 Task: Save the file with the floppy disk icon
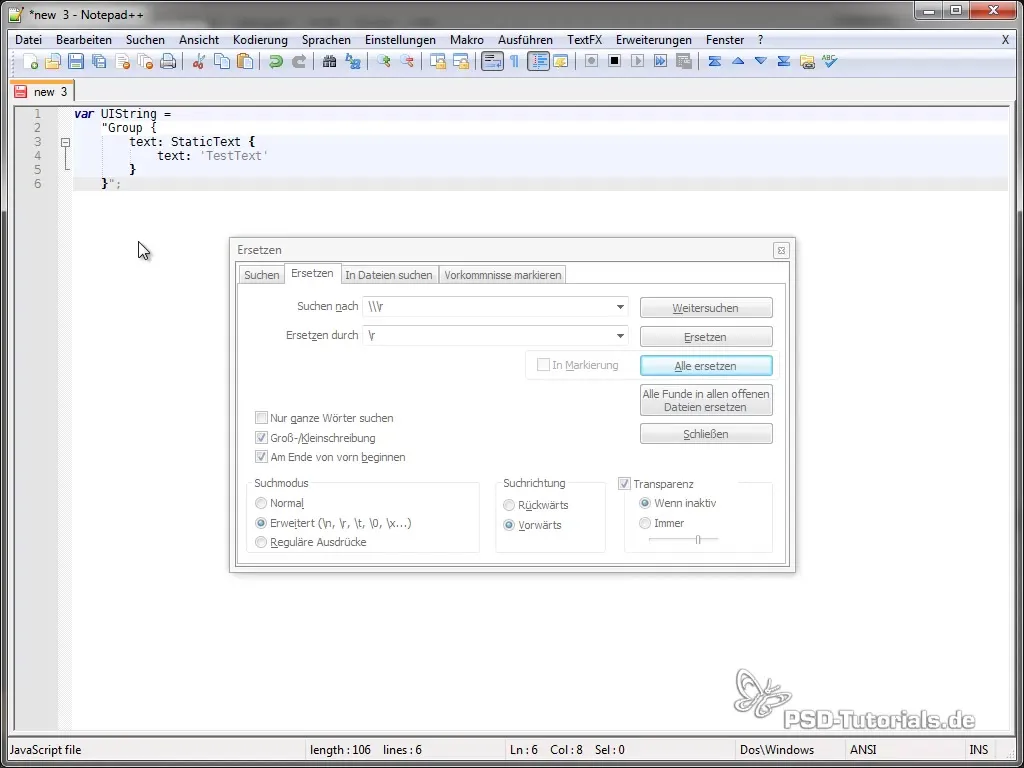point(76,62)
